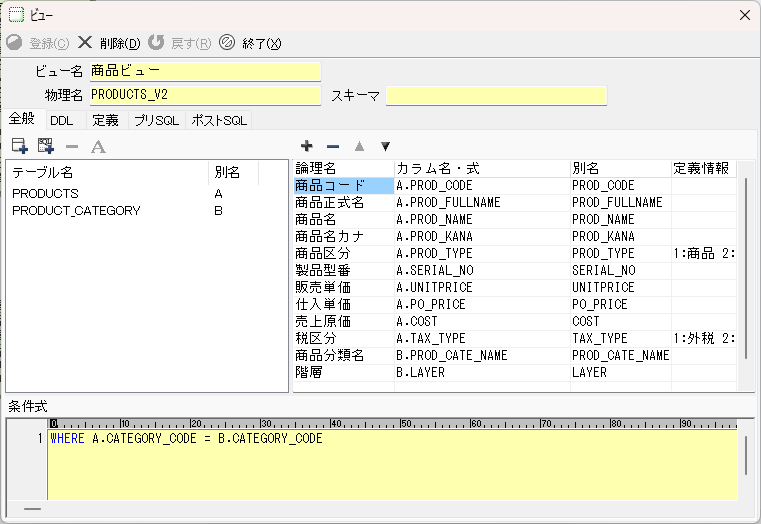The width and height of the screenshot is (761, 524).
Task: Move column up with triangle icon
Action: 359,146
